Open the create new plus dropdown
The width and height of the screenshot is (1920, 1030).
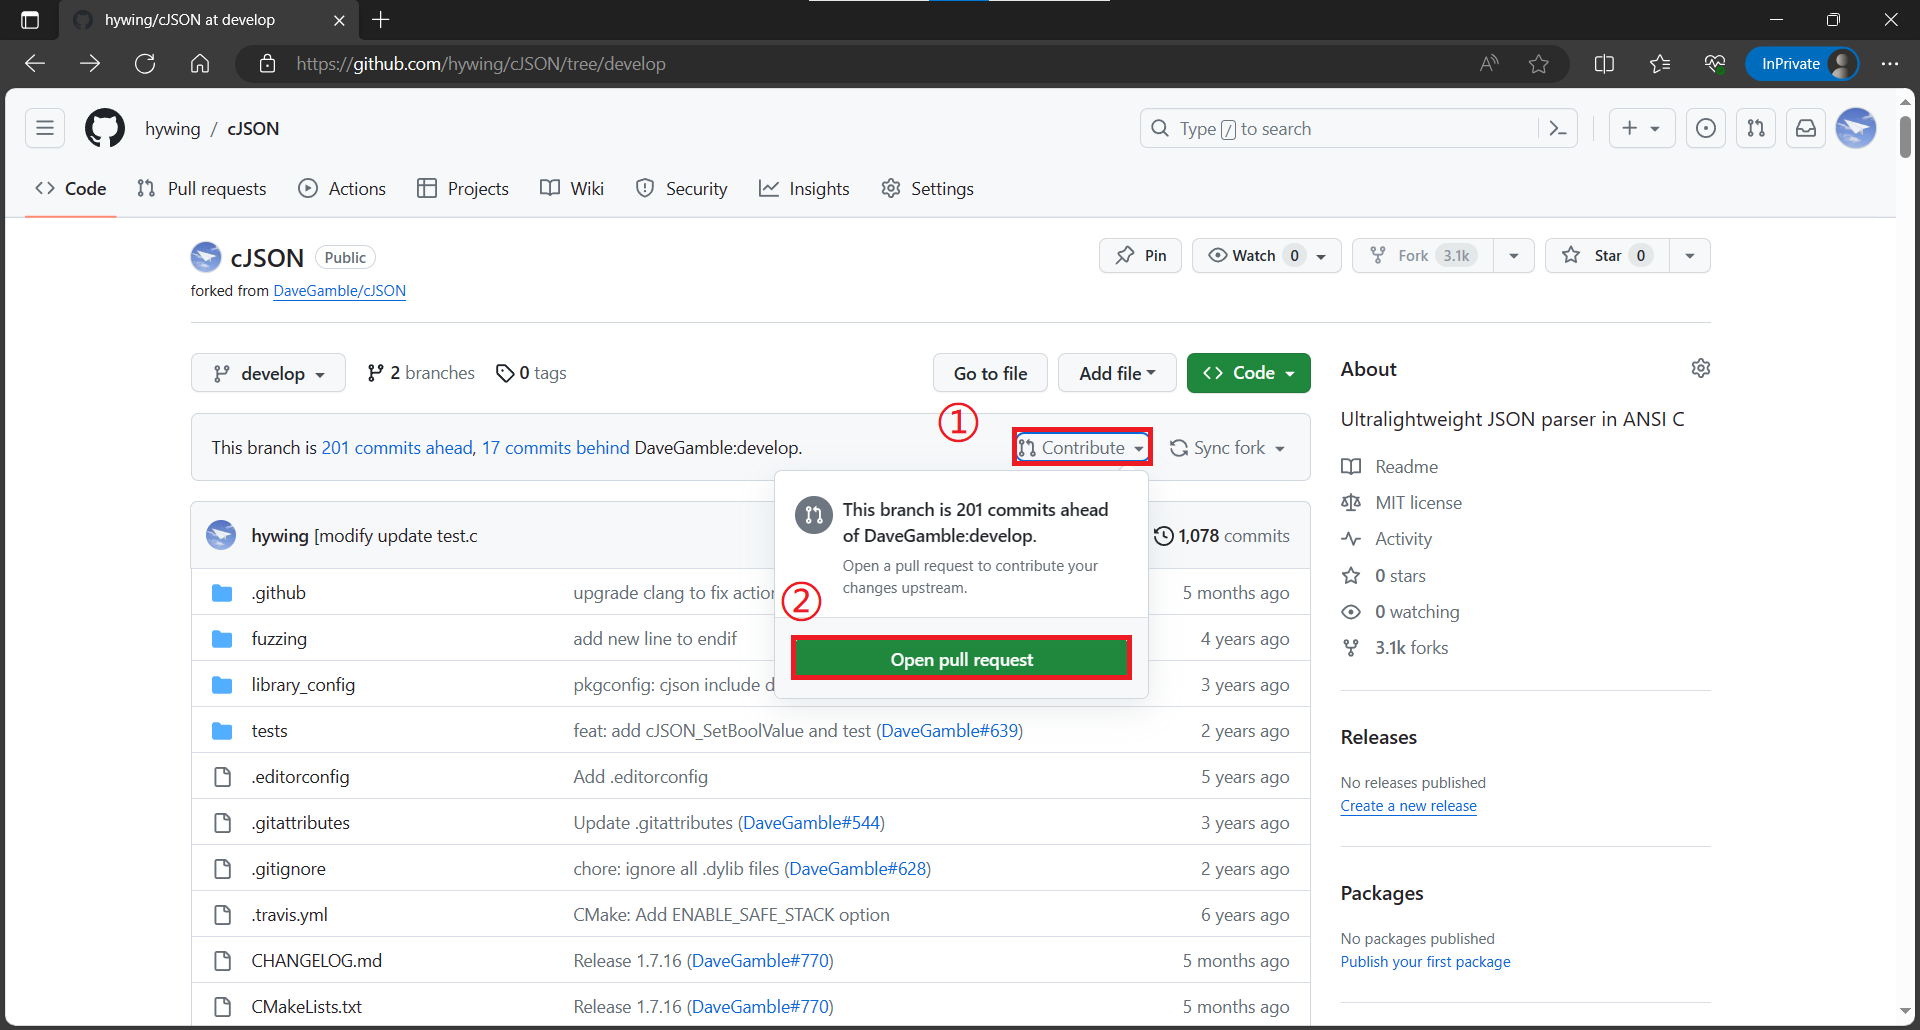pyautogui.click(x=1641, y=128)
